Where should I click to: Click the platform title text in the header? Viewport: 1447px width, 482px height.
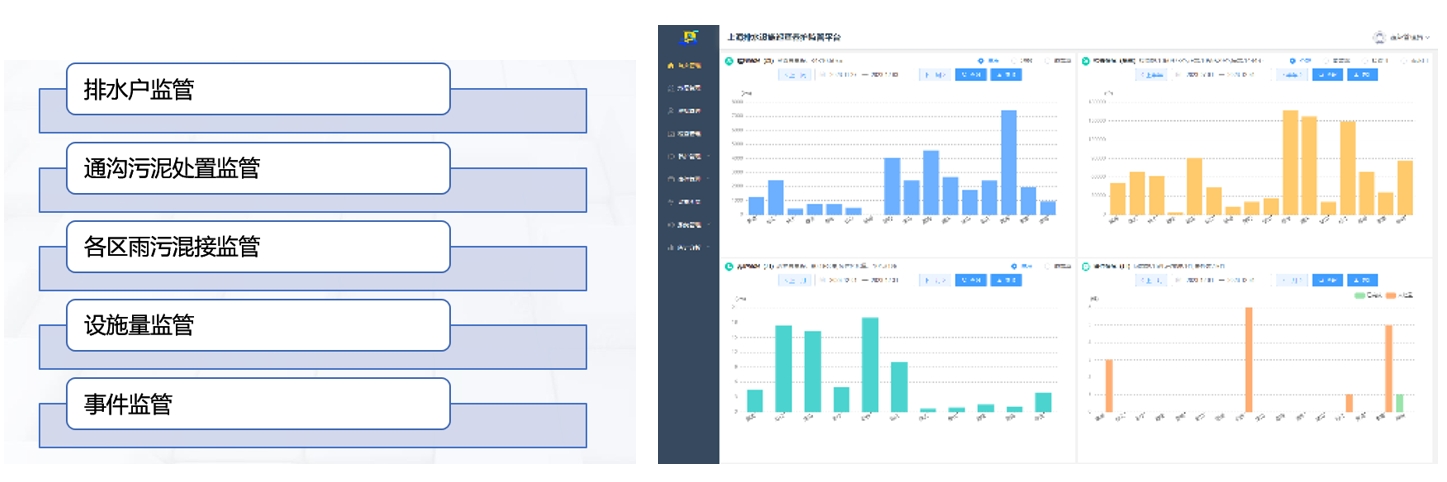point(784,37)
